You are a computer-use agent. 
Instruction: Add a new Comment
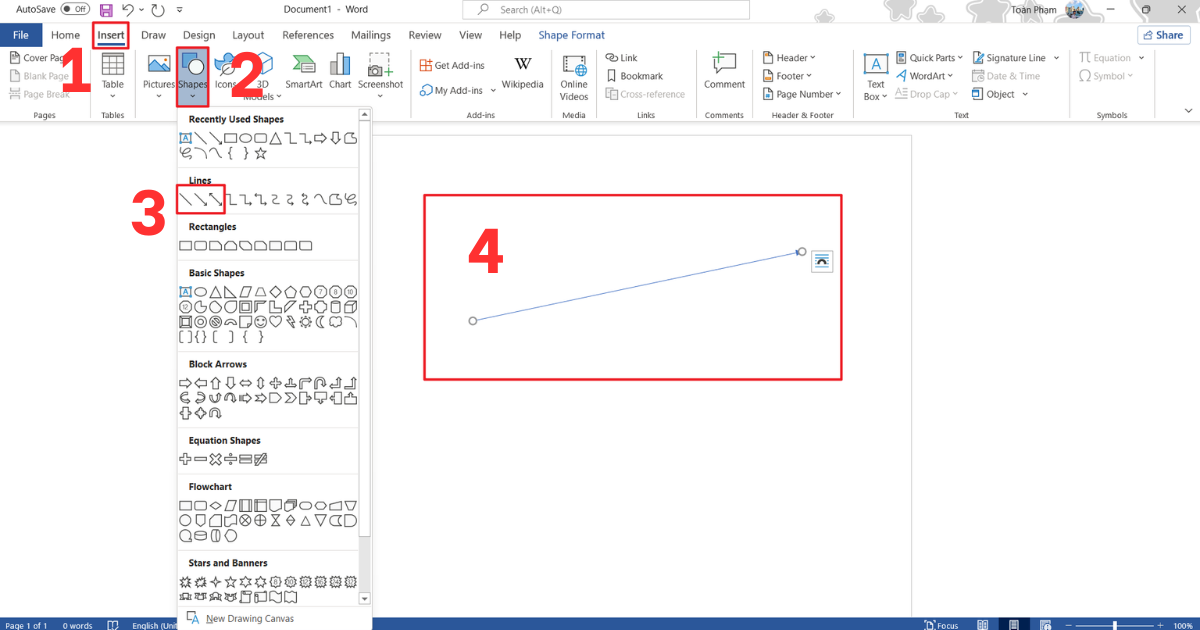click(724, 72)
